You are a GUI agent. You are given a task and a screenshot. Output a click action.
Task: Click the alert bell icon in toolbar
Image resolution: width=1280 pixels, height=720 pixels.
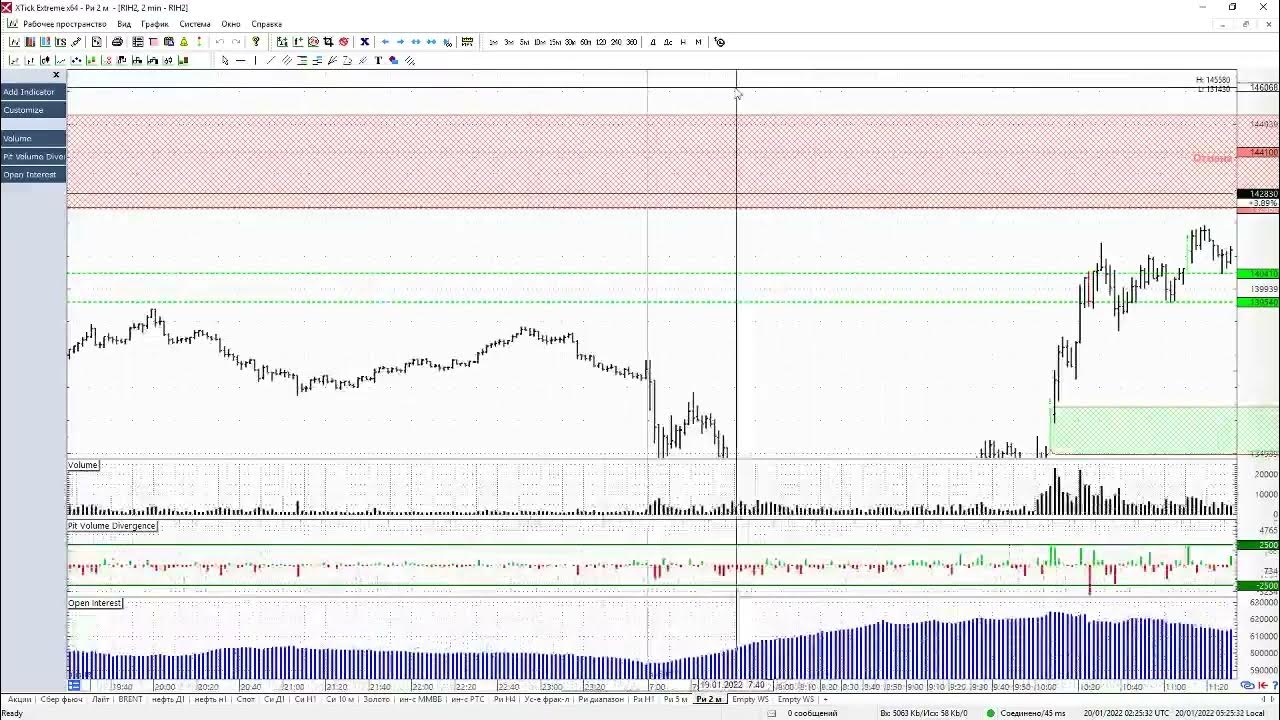[x=184, y=42]
